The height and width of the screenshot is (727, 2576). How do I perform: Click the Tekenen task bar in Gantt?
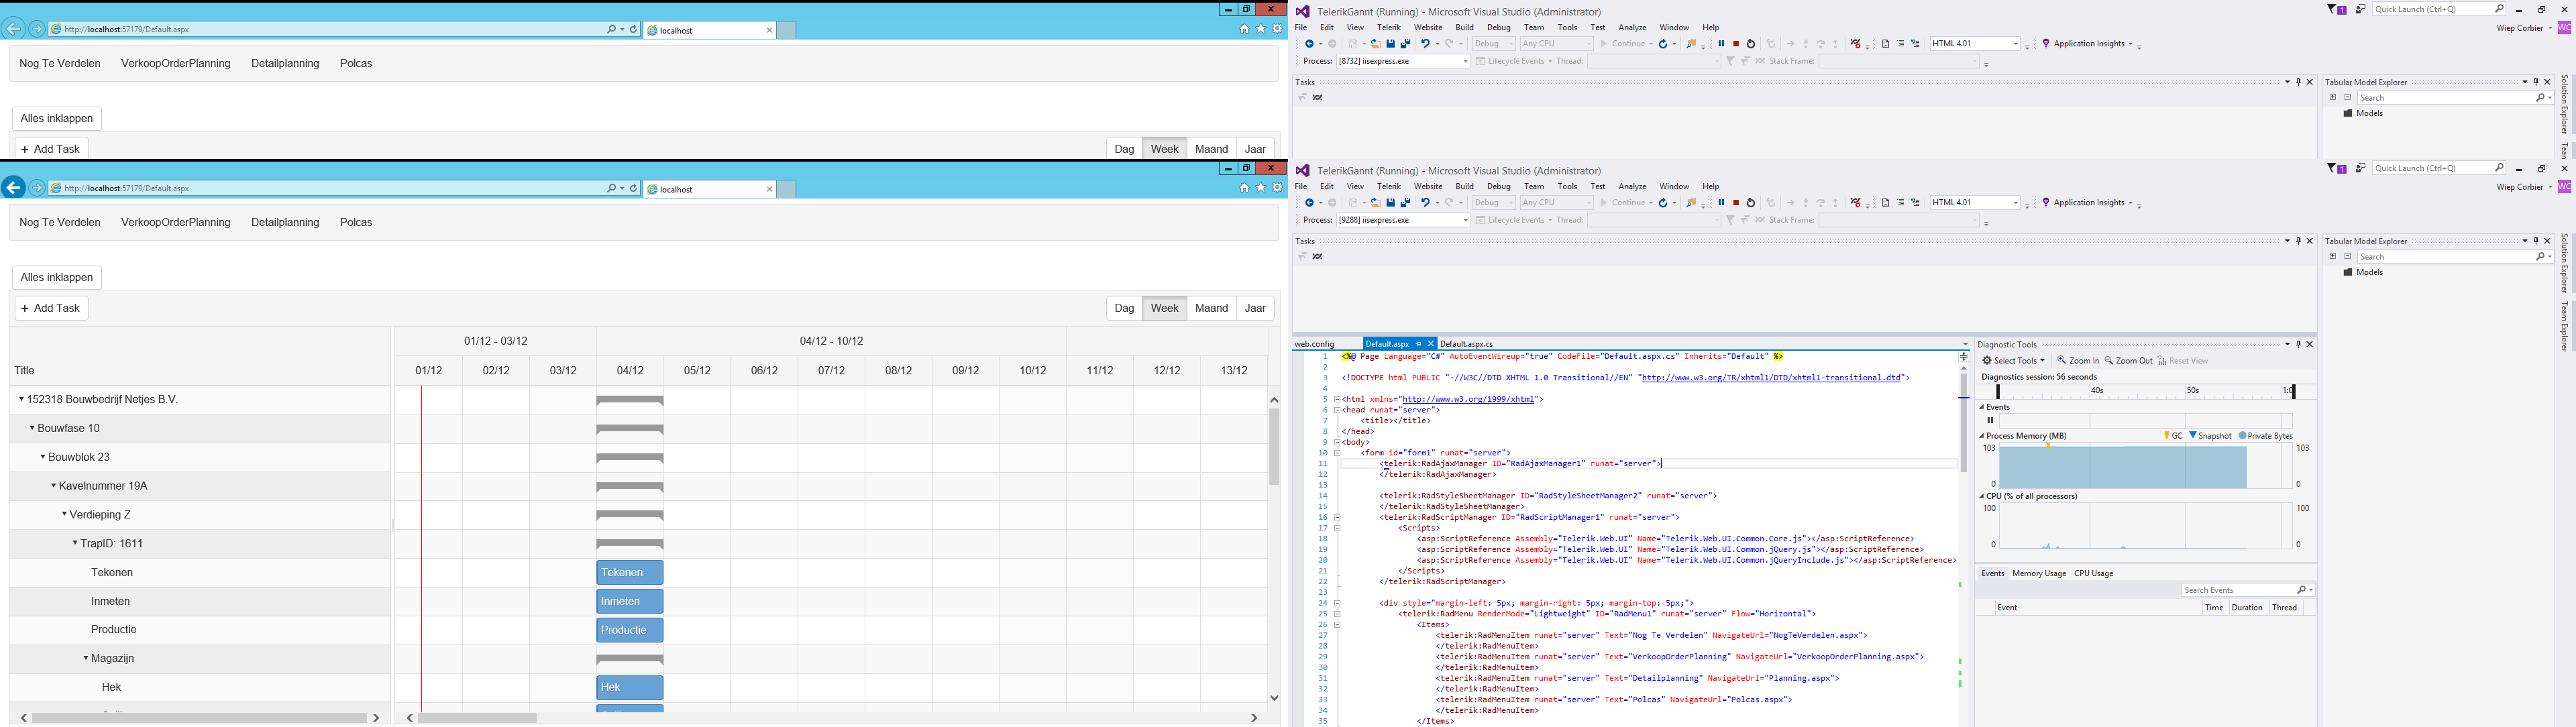click(629, 573)
